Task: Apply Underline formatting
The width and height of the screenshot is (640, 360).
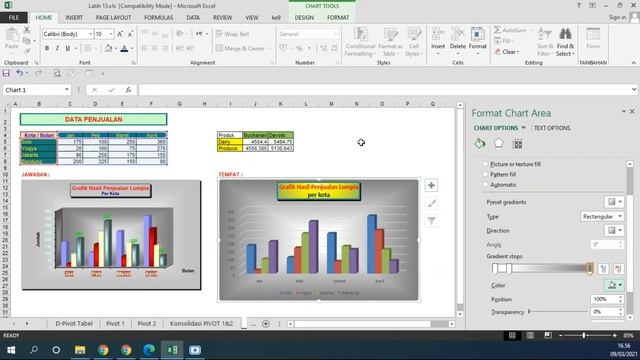Action: pos(68,48)
